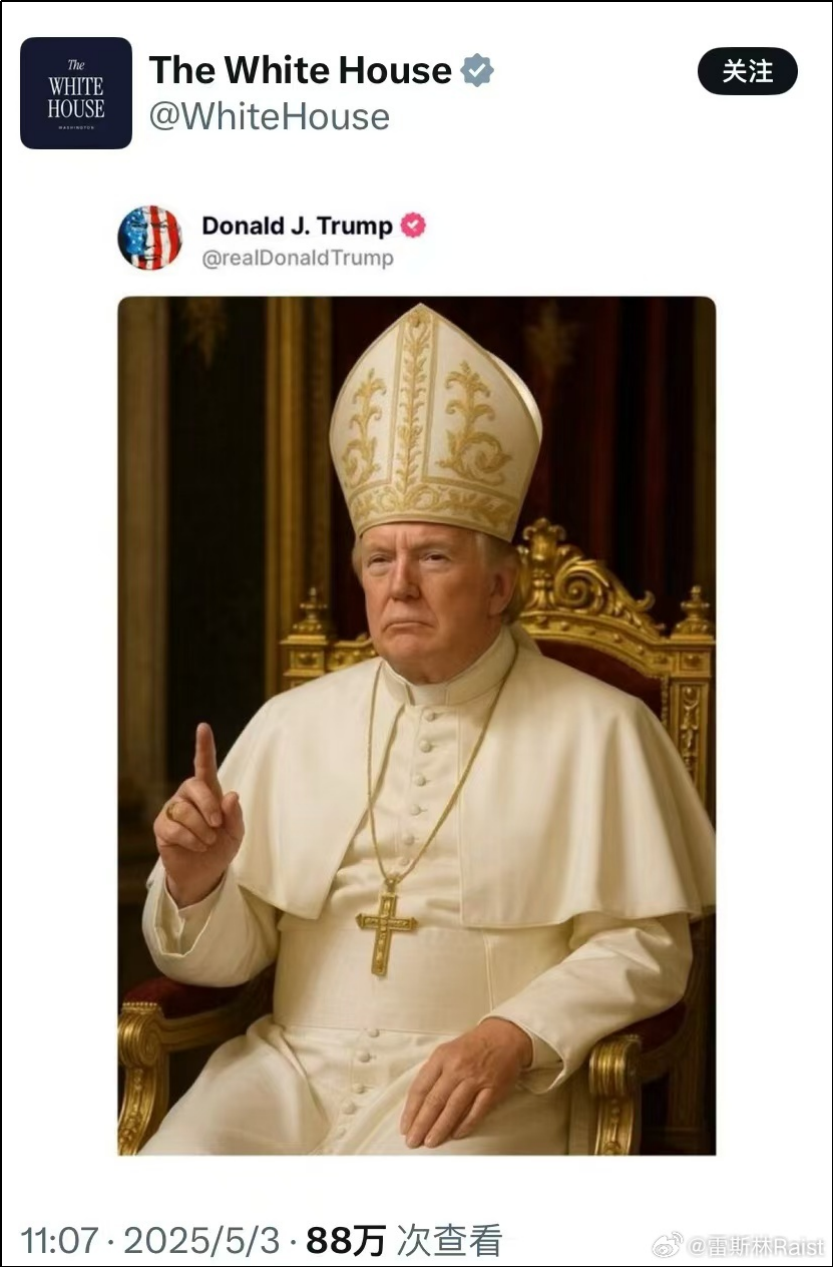Click the blue verified badge beside The White House
This screenshot has width=833, height=1267.
pos(477,71)
